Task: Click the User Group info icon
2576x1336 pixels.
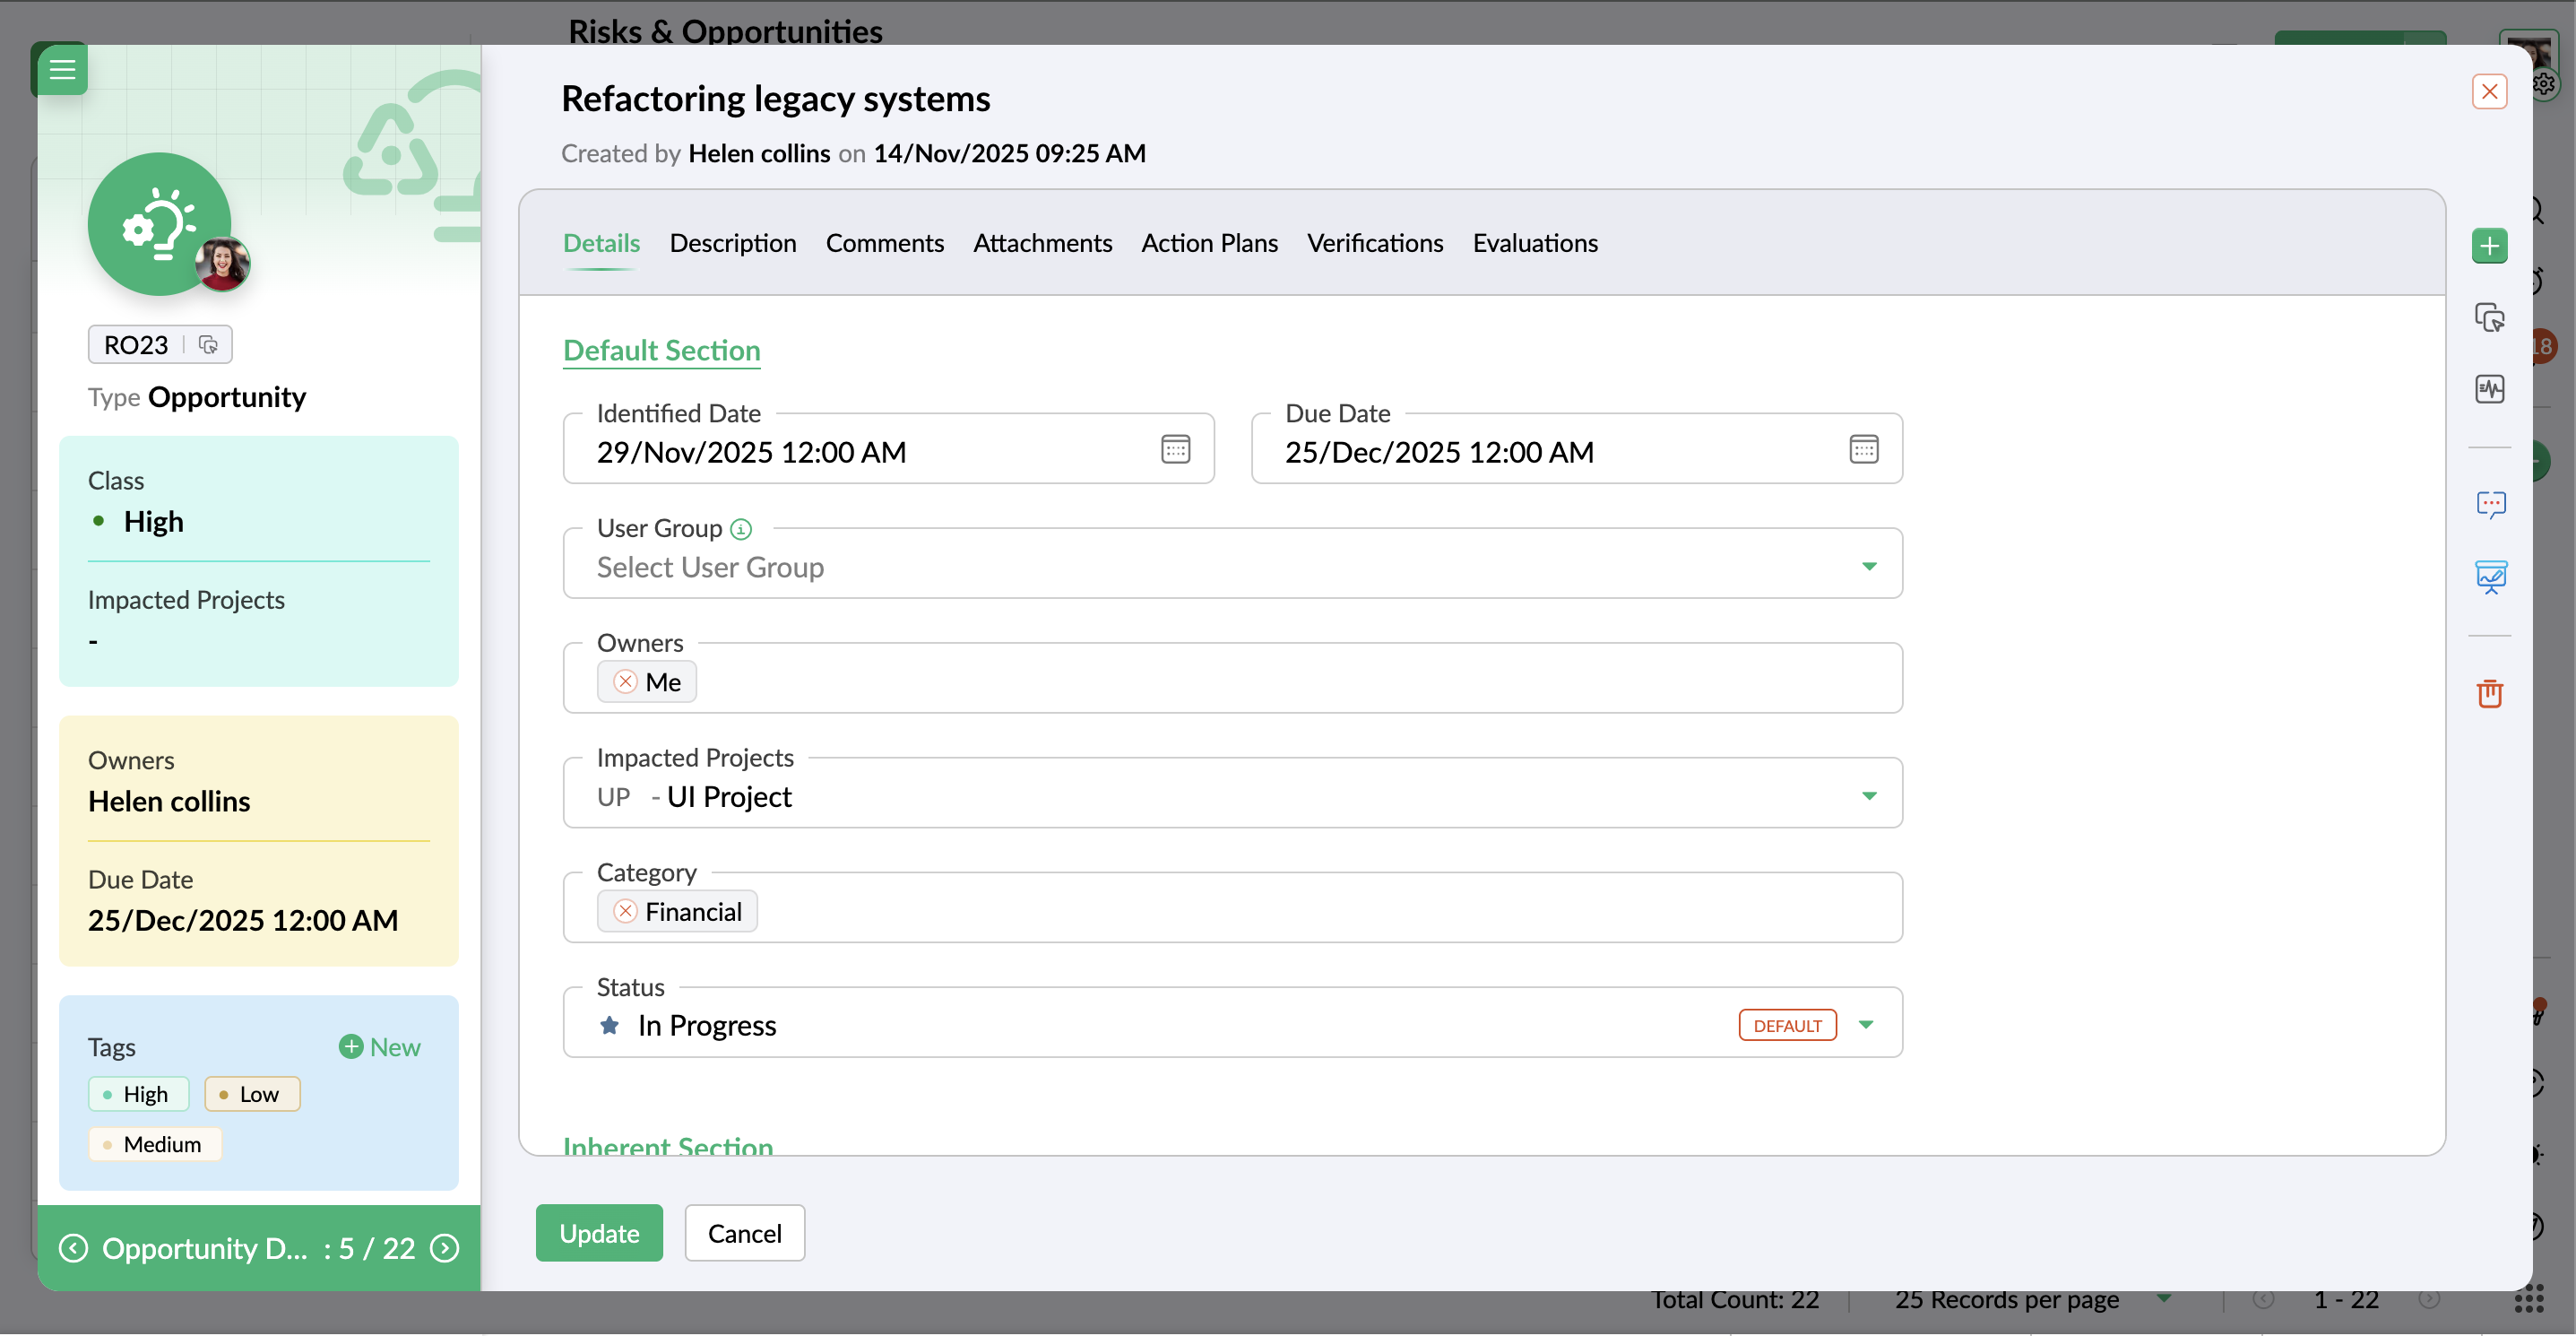Action: [741, 529]
